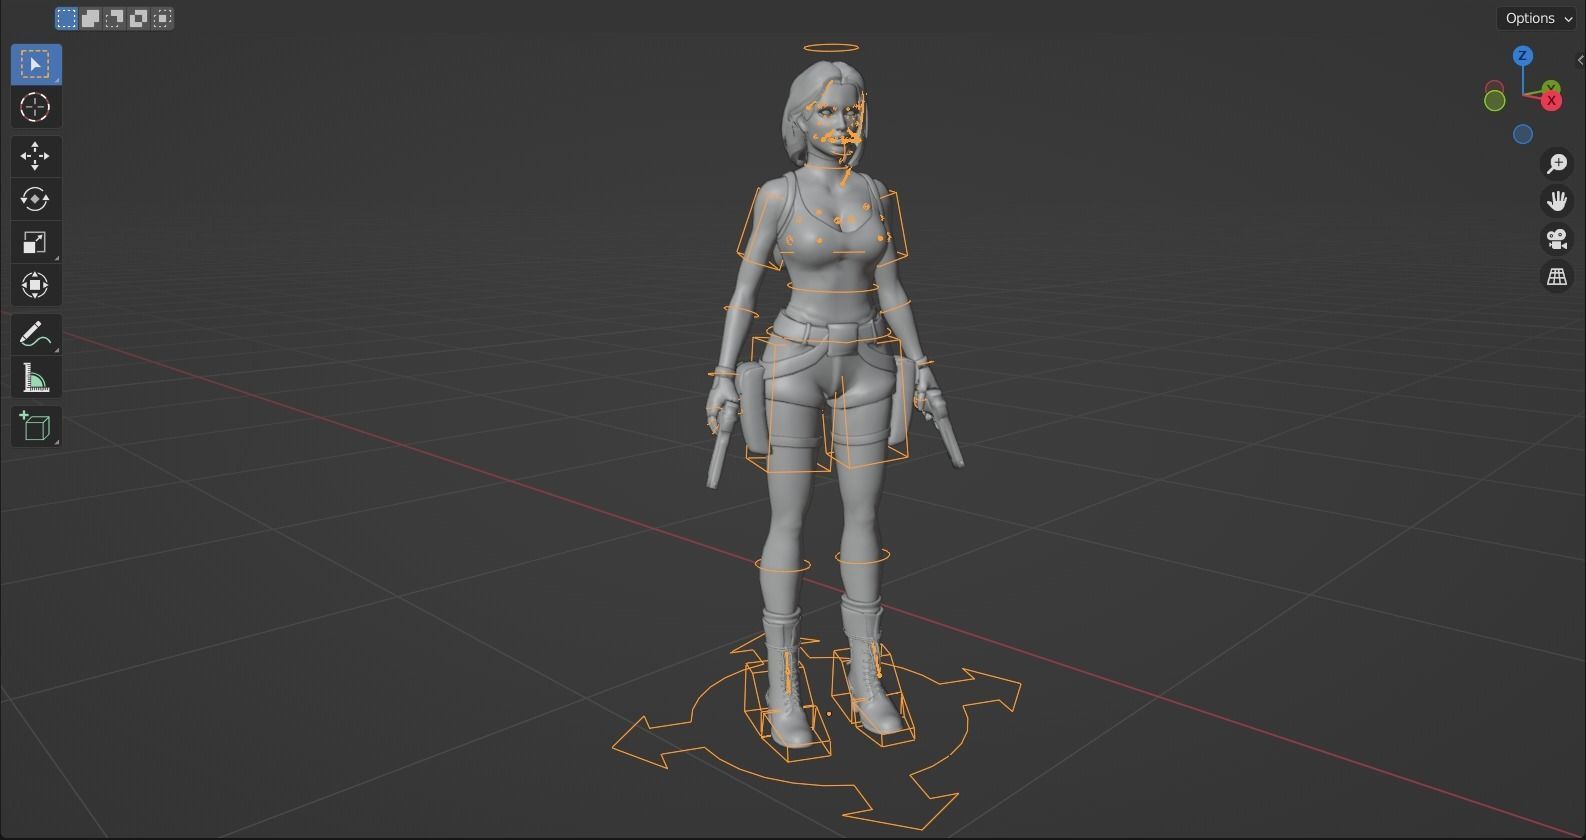Set selection mode to Invert
Viewport: 1586px width, 840px height.
[138, 18]
